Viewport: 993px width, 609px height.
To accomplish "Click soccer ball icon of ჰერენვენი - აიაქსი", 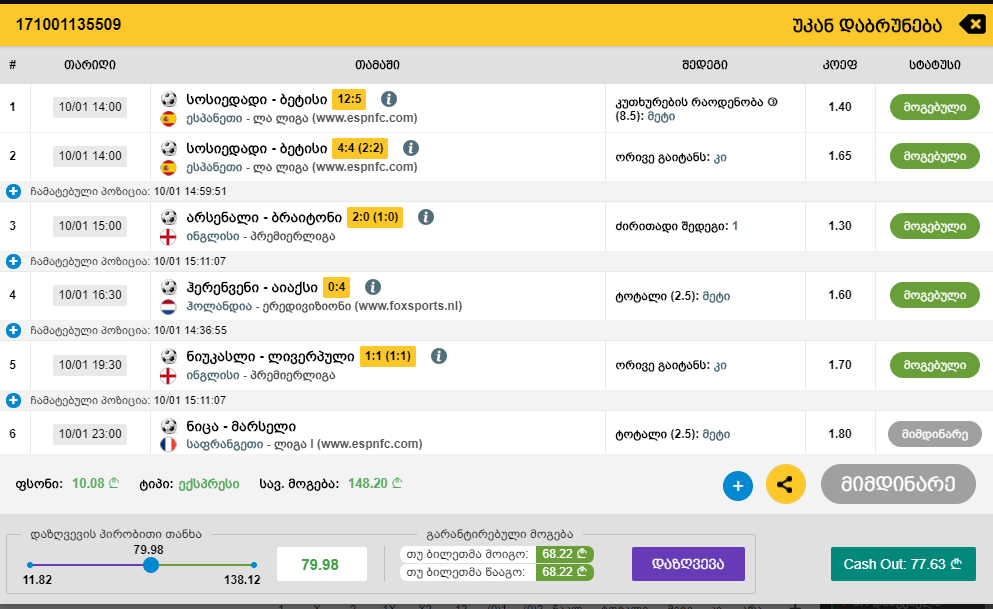I will coord(168,287).
